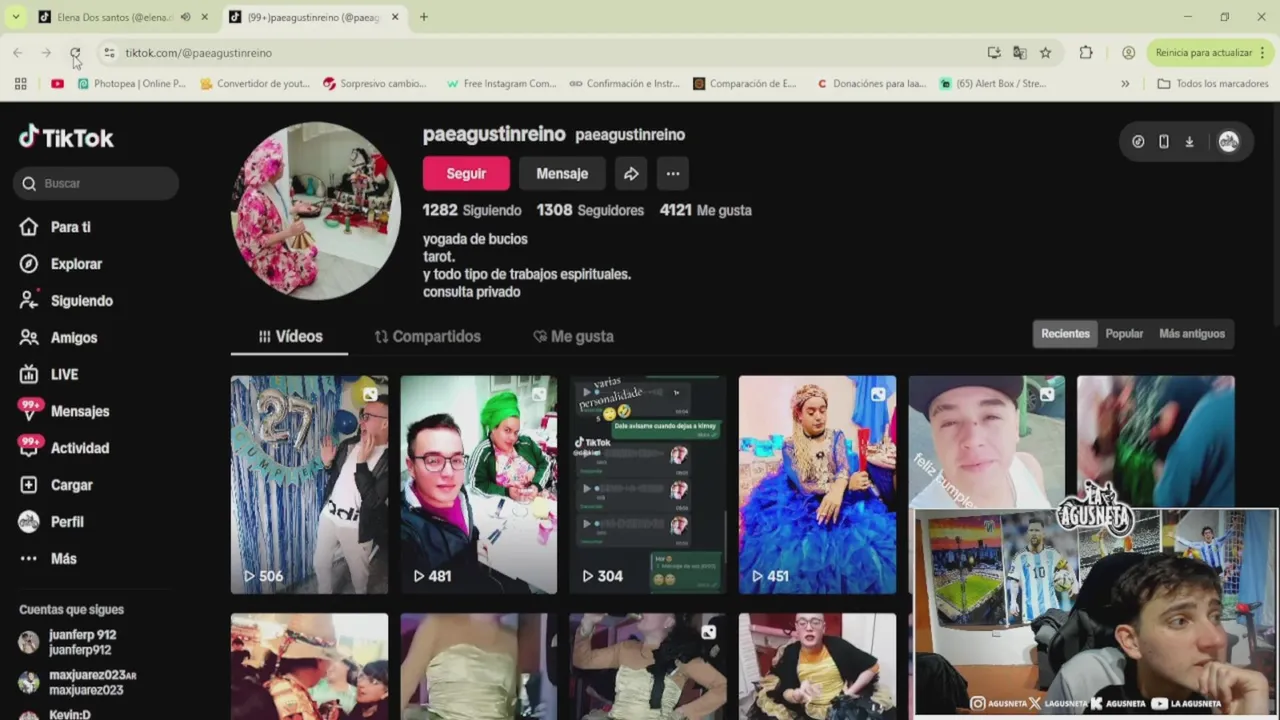Open Todos los marcadores folder
The width and height of the screenshot is (1280, 720).
point(1212,84)
